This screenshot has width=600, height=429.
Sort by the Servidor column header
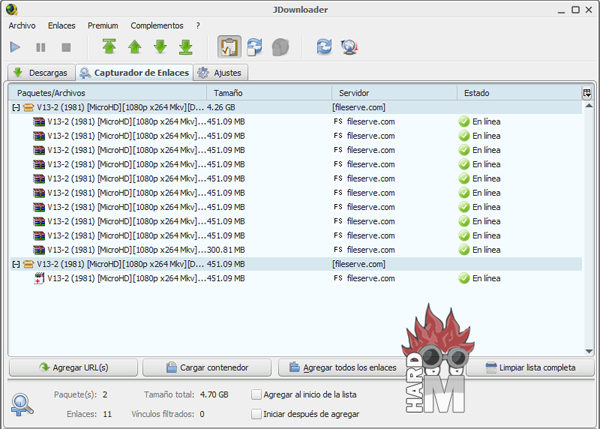(394, 93)
